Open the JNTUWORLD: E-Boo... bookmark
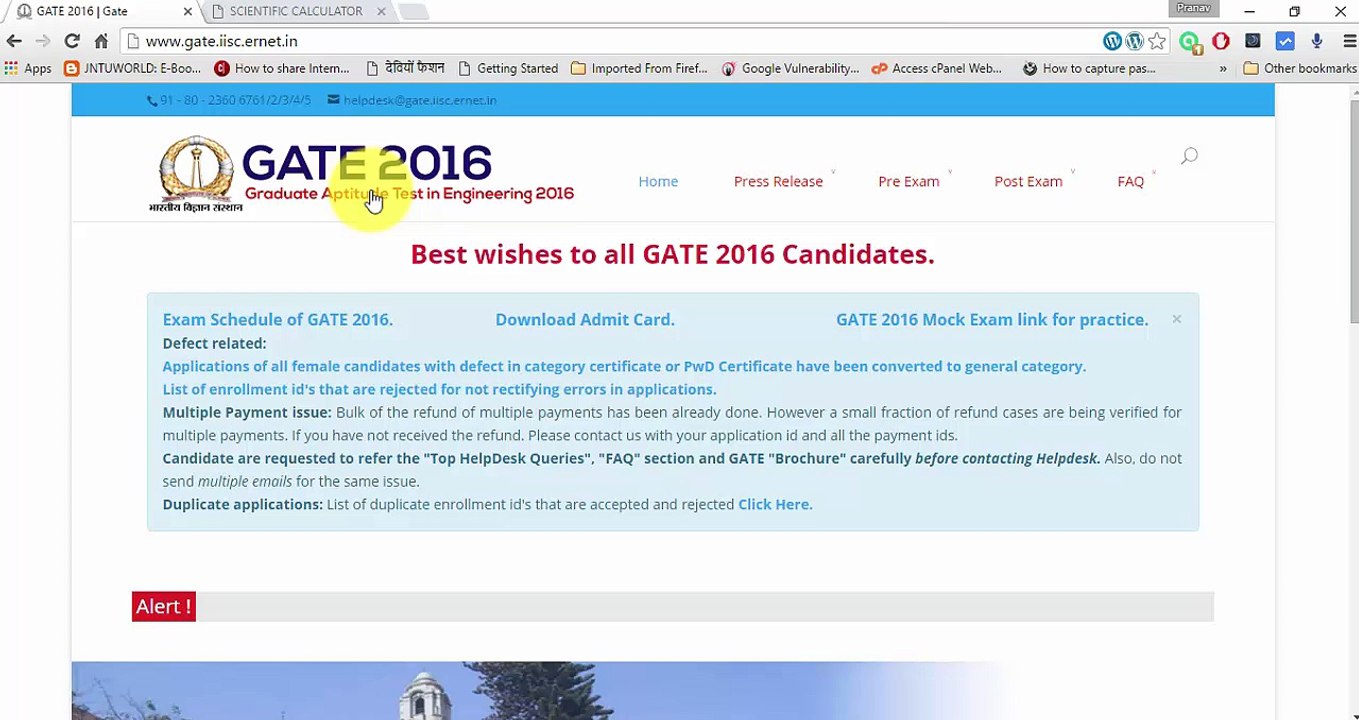Image resolution: width=1359 pixels, height=720 pixels. pos(132,68)
